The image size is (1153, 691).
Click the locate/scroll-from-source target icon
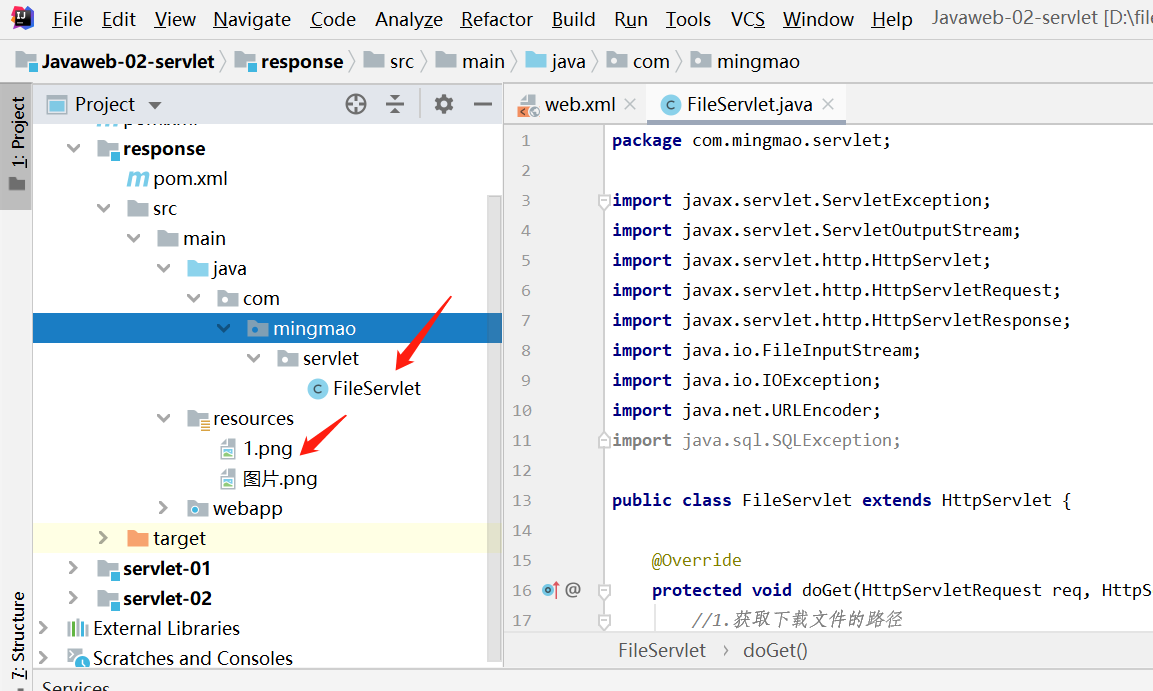tap(356, 104)
